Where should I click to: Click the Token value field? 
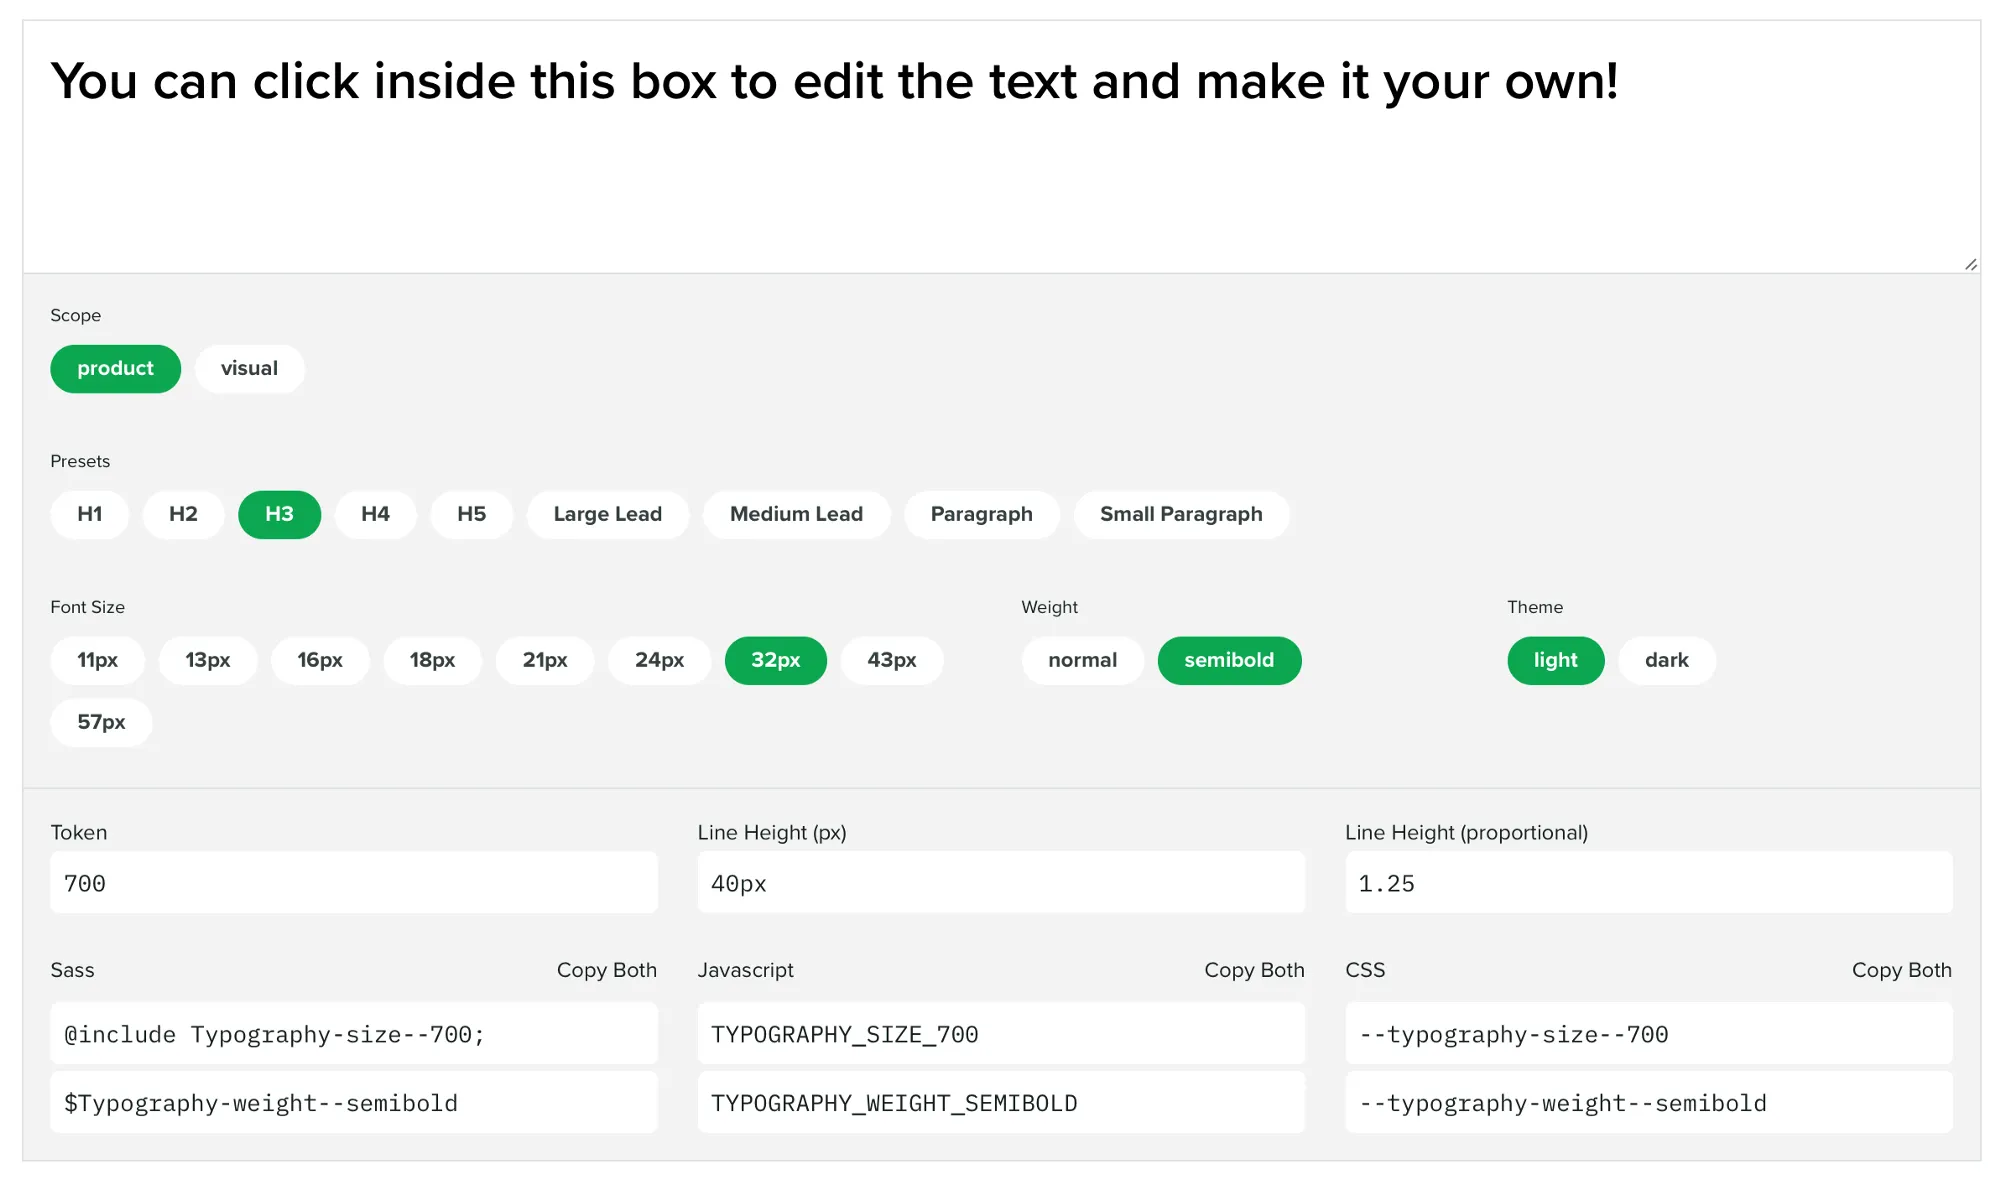353,882
